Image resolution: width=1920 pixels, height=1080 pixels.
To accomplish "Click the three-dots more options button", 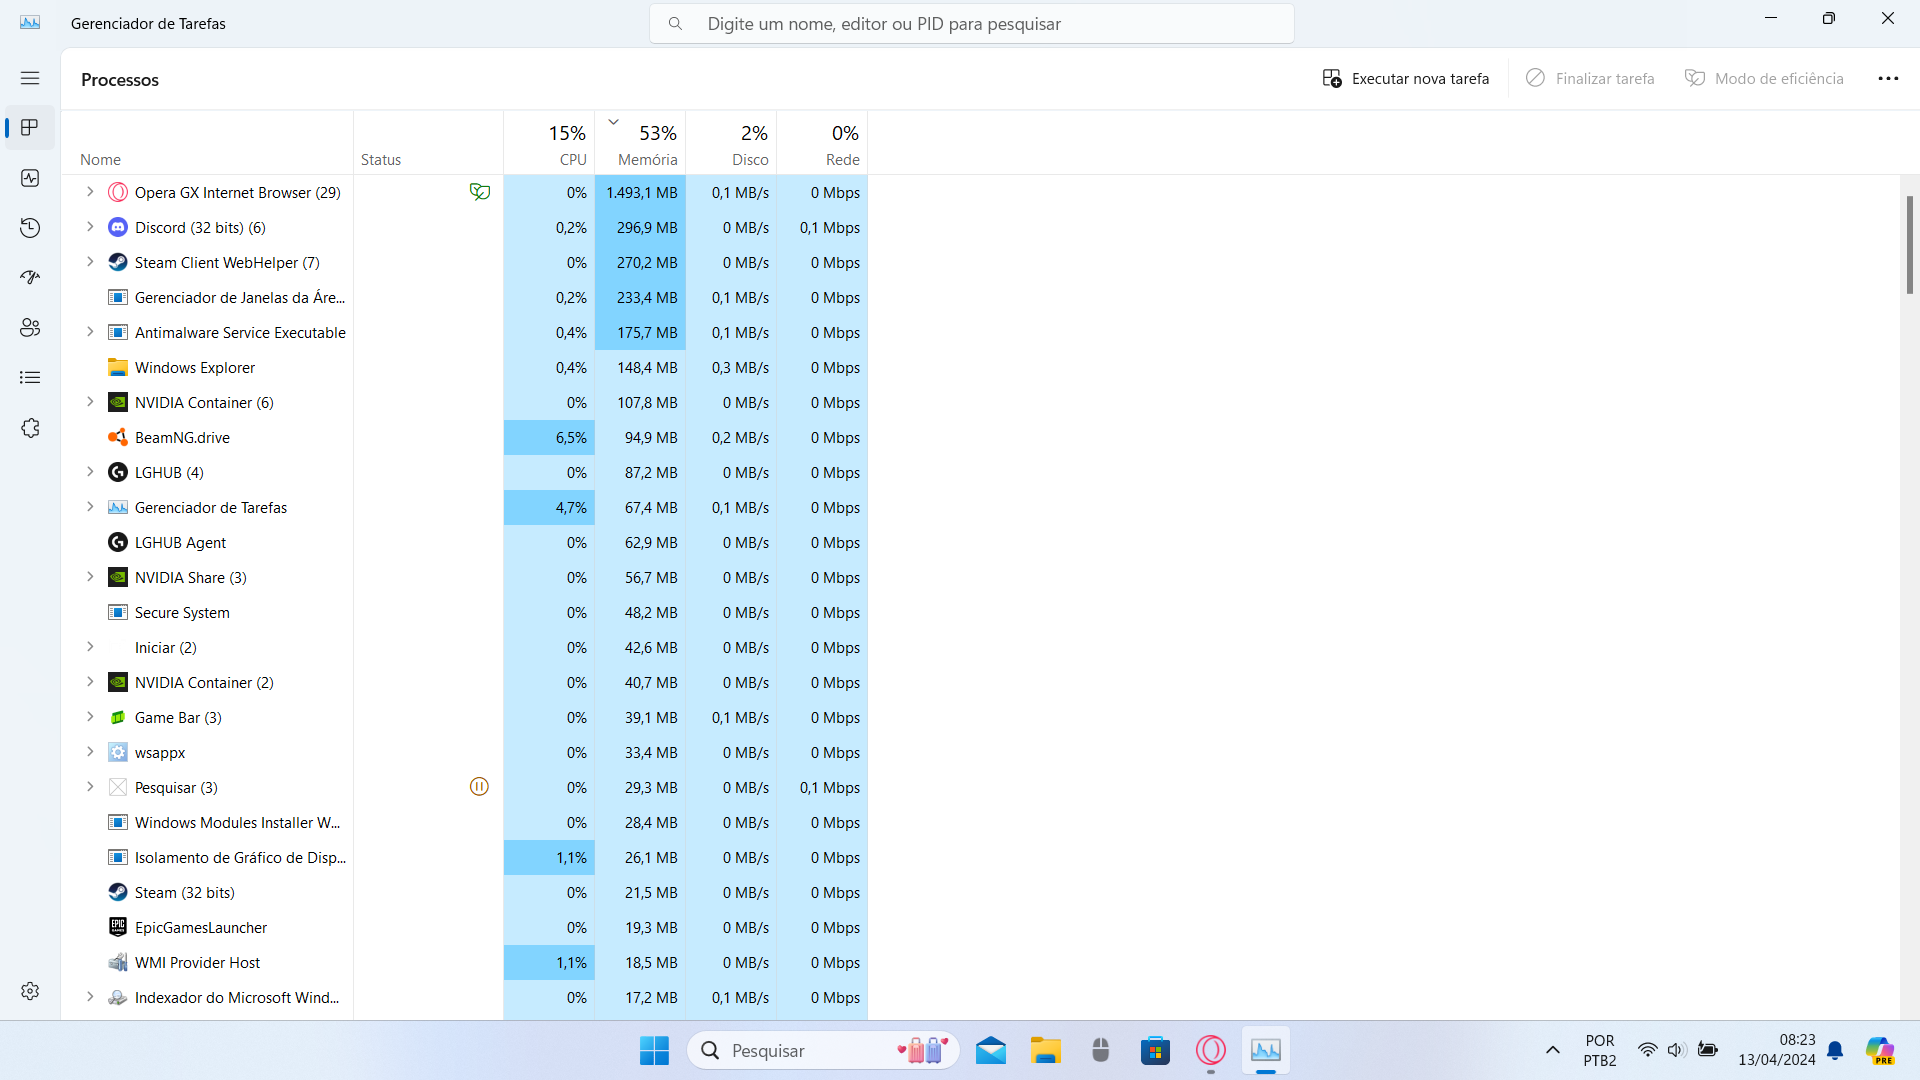I will click(1887, 79).
